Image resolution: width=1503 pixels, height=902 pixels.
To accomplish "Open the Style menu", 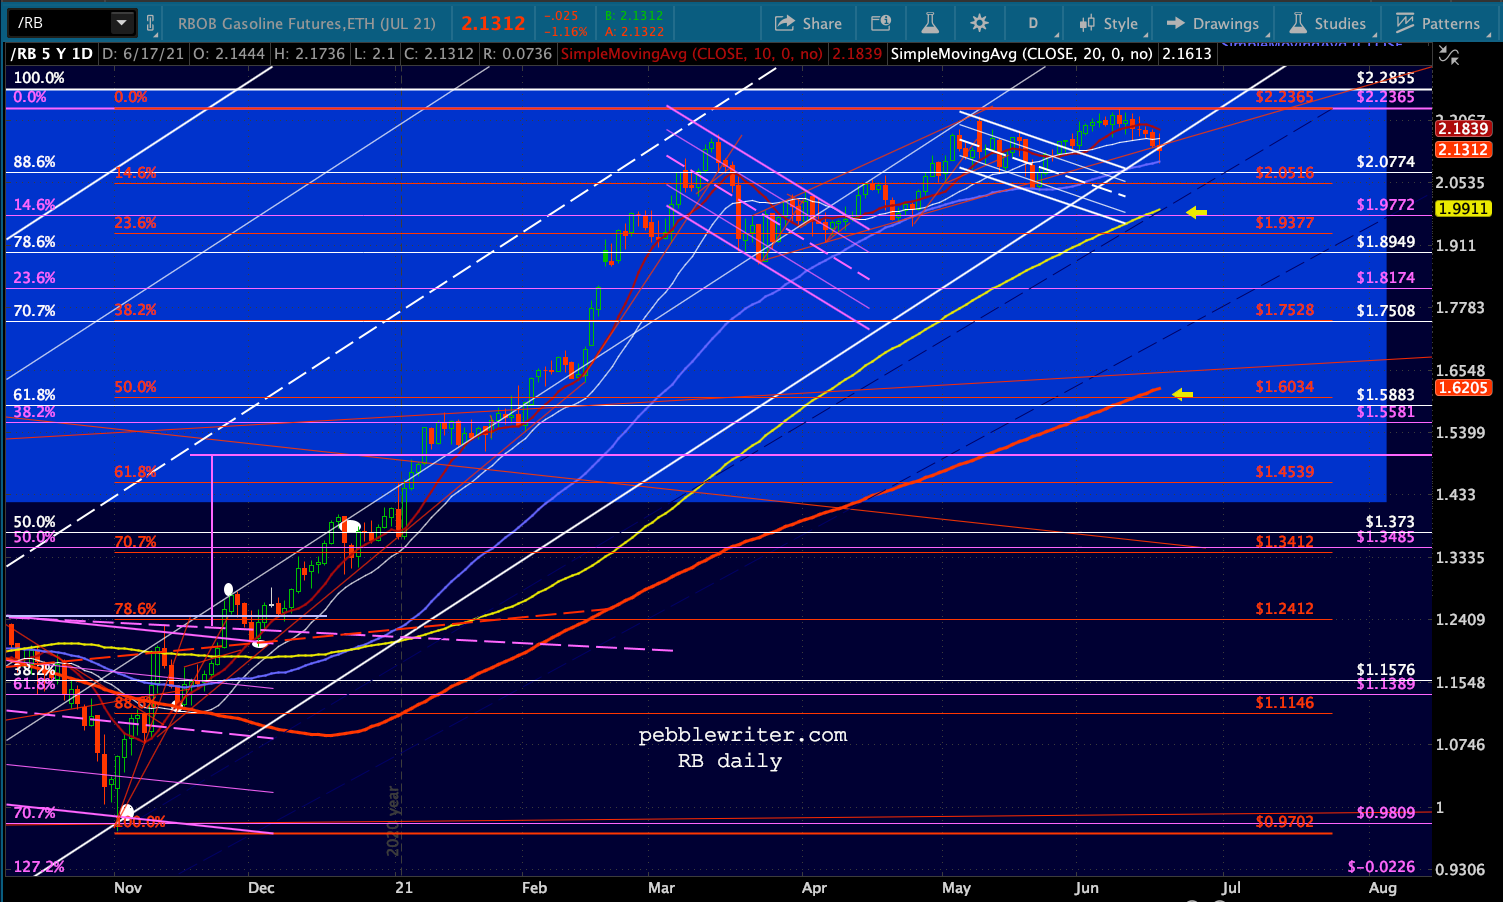I will [1108, 23].
